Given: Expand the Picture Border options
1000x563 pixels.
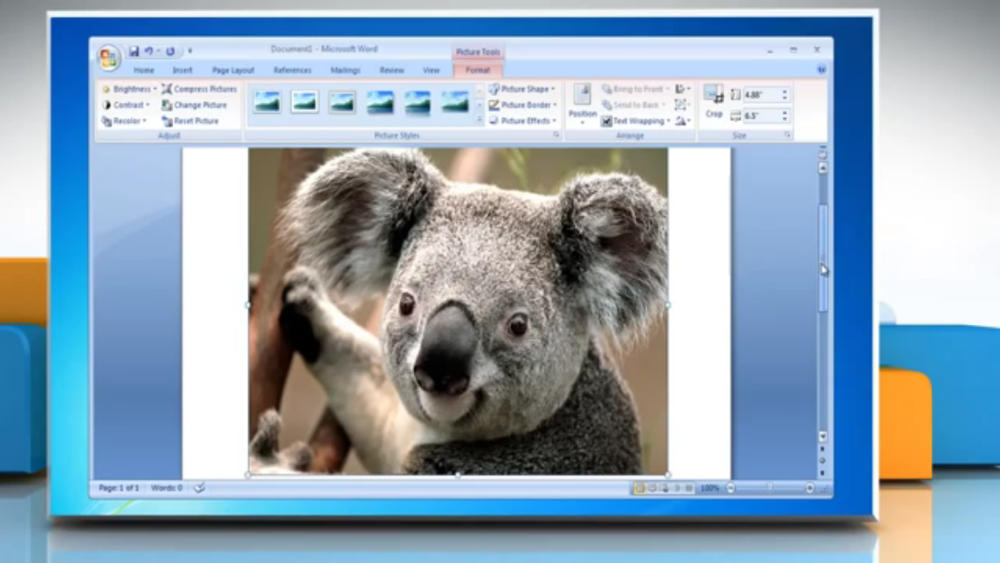Looking at the screenshot, I should click(x=523, y=105).
